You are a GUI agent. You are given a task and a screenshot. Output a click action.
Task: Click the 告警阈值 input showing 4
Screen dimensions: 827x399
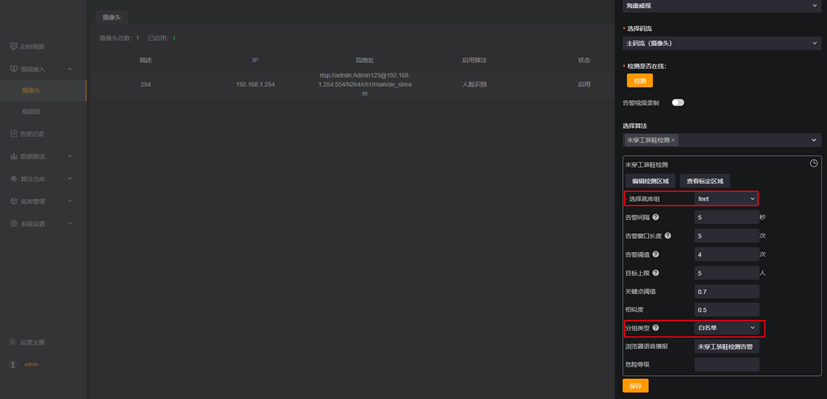727,254
